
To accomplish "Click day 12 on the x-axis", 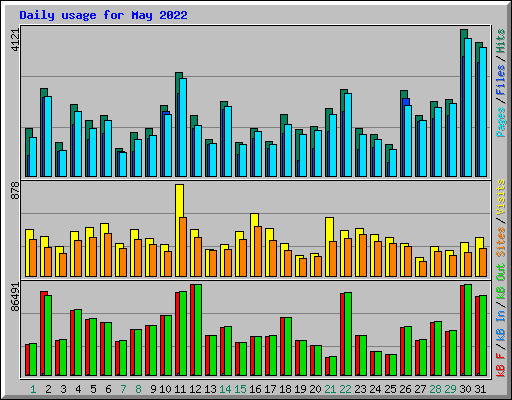I will click(195, 389).
